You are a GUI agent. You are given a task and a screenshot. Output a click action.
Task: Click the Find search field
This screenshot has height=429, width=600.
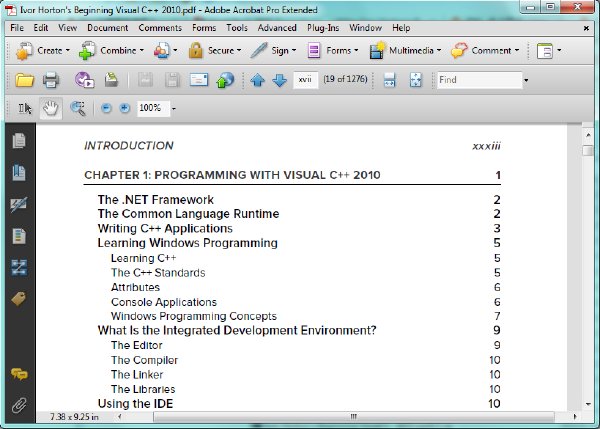pos(479,80)
